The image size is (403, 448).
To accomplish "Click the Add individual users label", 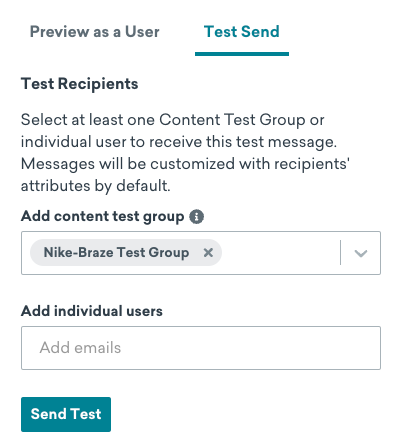I will [92, 311].
